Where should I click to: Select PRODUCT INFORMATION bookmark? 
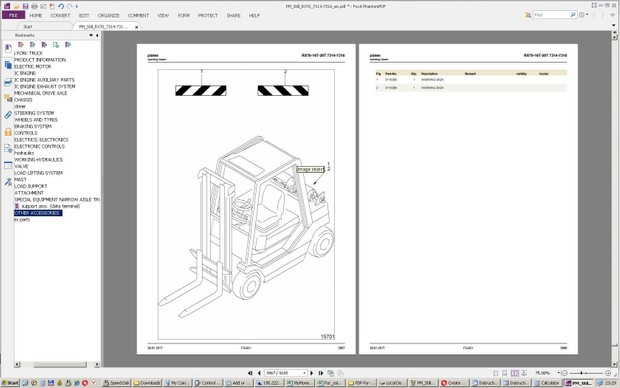pyautogui.click(x=40, y=60)
